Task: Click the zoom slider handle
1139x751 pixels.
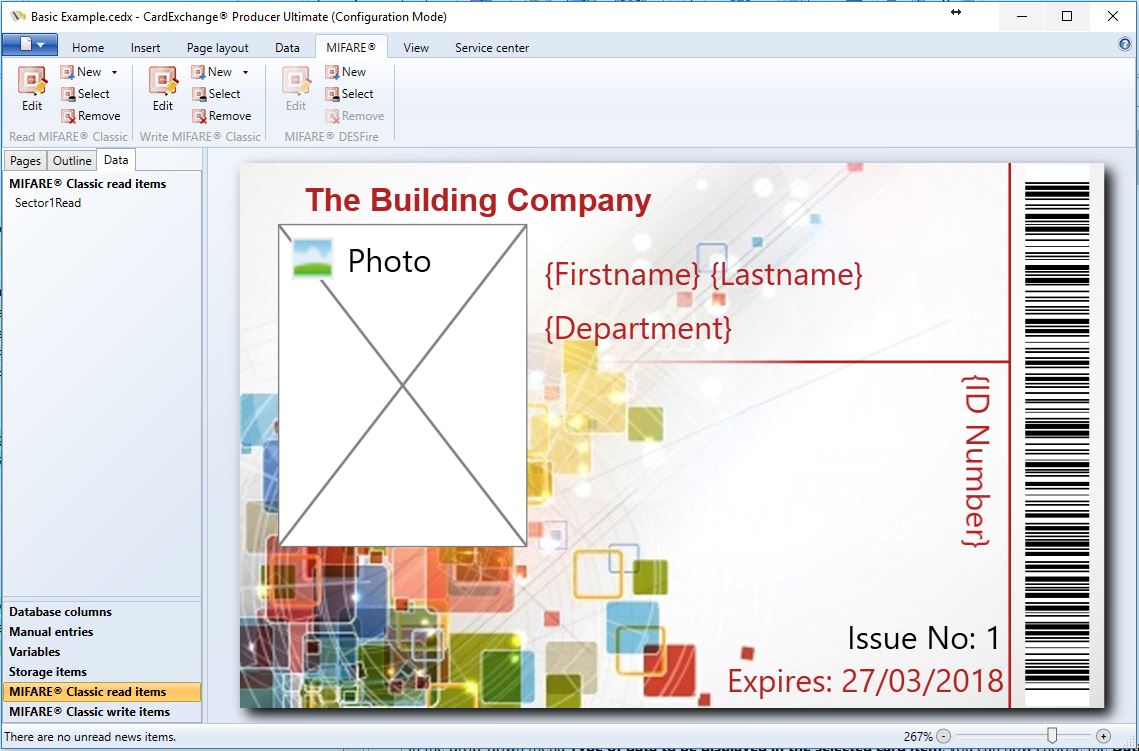Action: (1051, 736)
